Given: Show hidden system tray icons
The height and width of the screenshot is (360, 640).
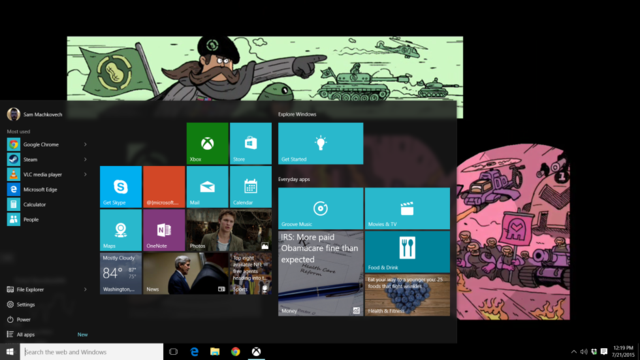Looking at the screenshot, I should [x=573, y=351].
